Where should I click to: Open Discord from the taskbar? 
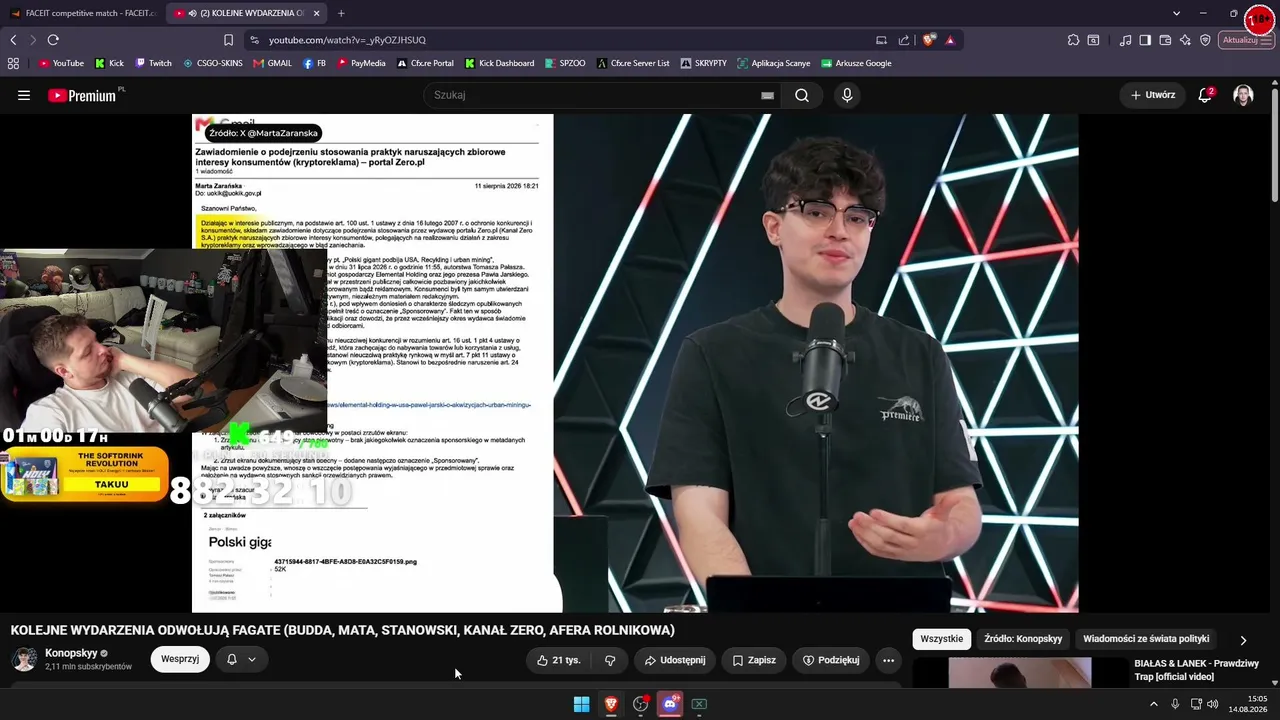670,704
